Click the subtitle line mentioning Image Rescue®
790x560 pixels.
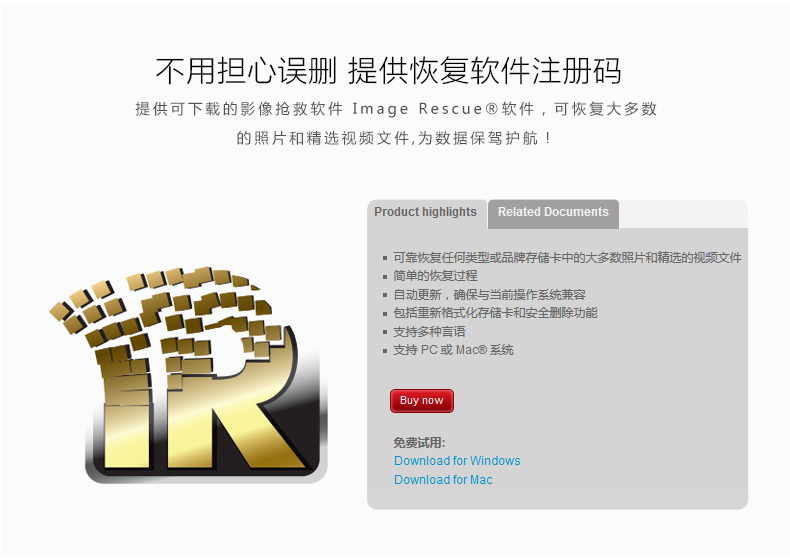click(x=396, y=108)
